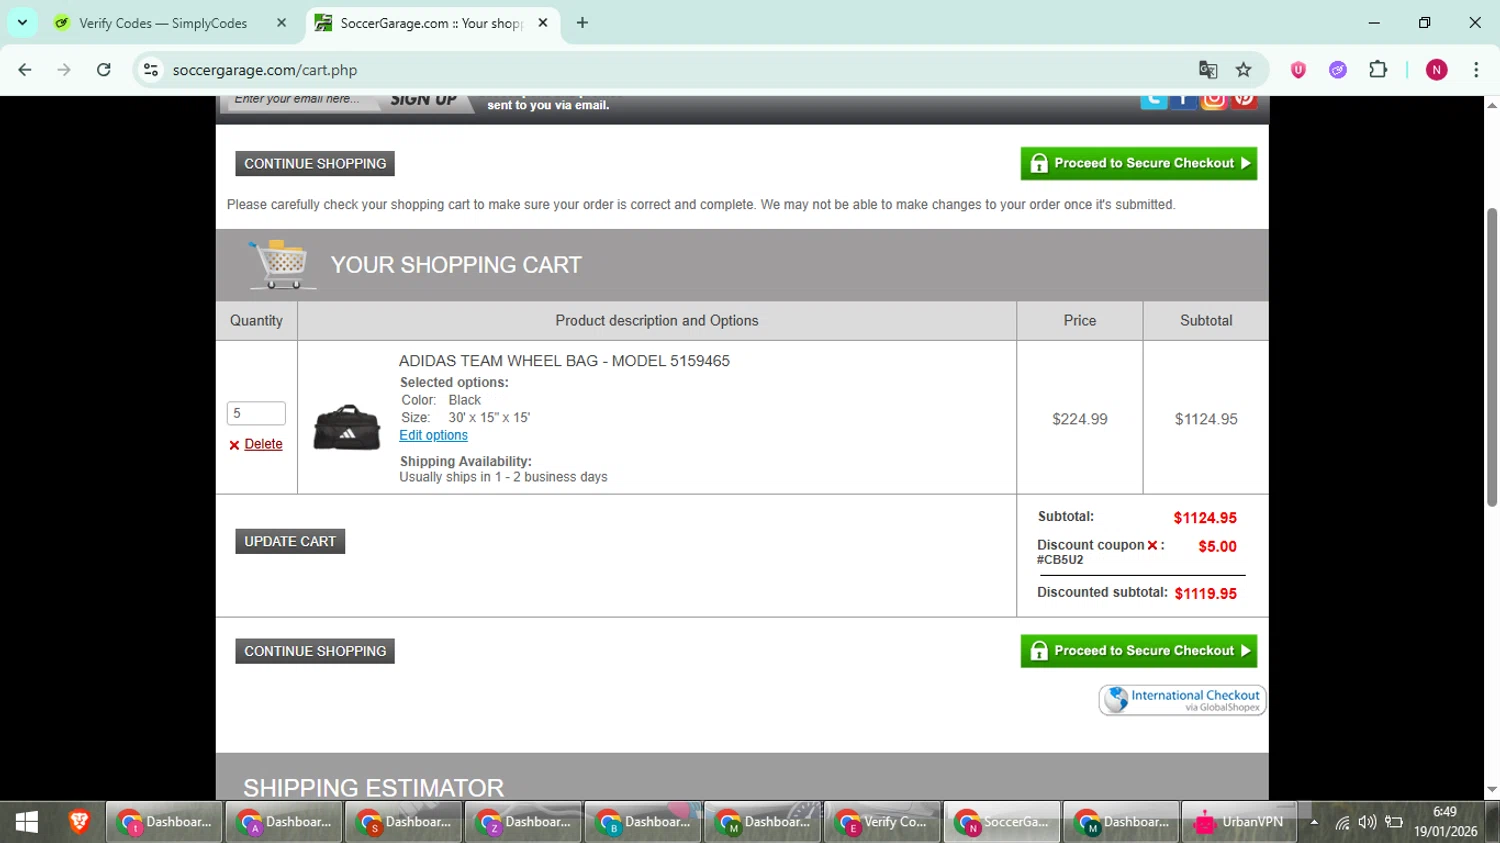Viewport: 1500px width, 843px height.
Task: Close the SoccerGarage.com tab
Action: click(543, 22)
